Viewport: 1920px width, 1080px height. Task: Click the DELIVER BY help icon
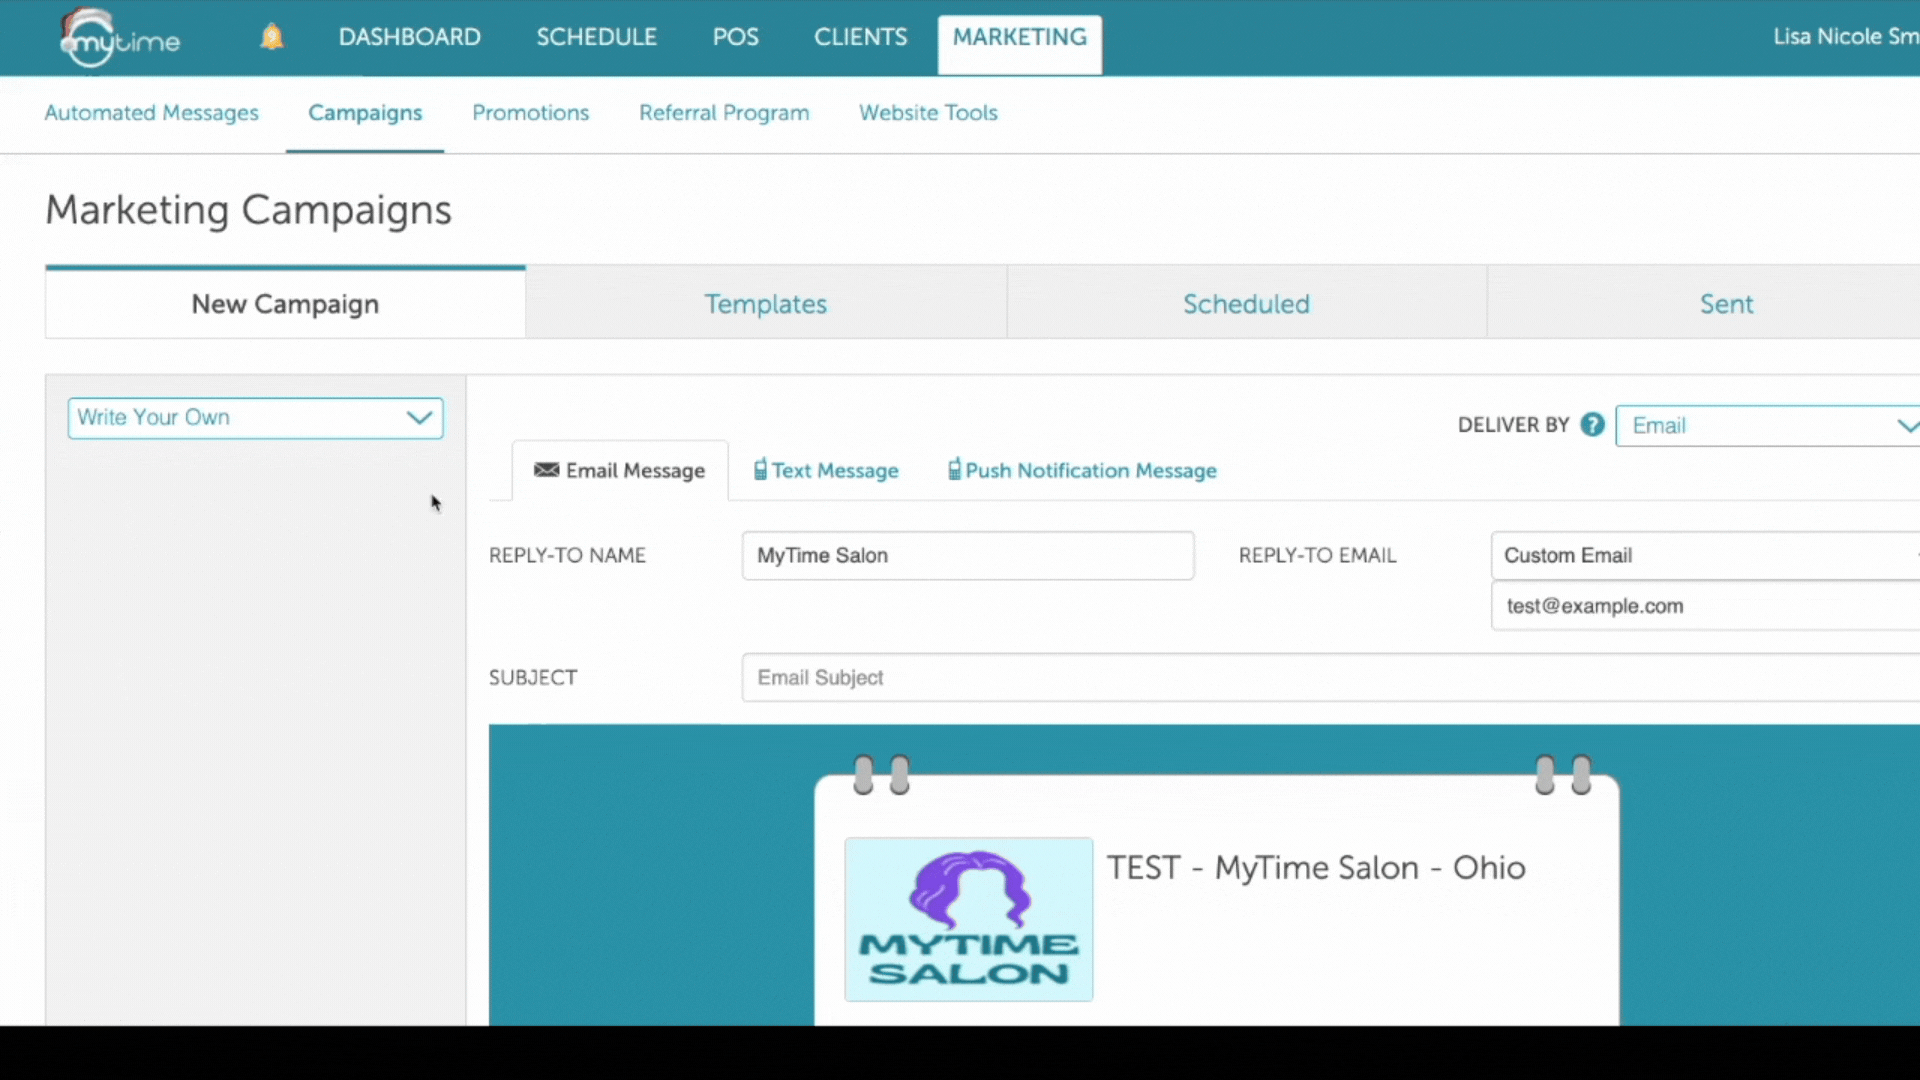(1592, 425)
